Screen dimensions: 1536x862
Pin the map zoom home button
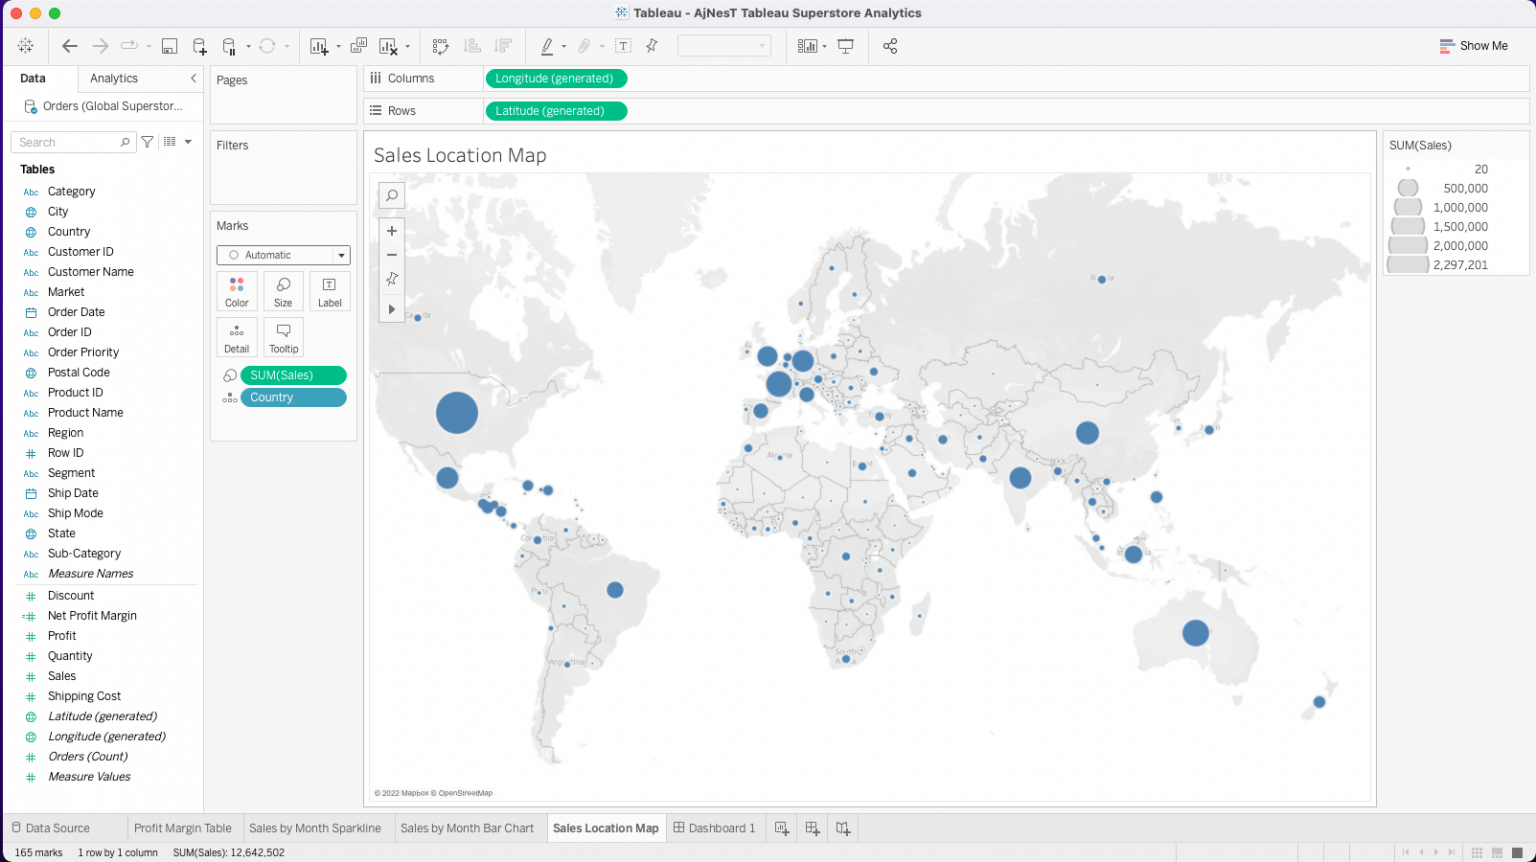click(392, 279)
